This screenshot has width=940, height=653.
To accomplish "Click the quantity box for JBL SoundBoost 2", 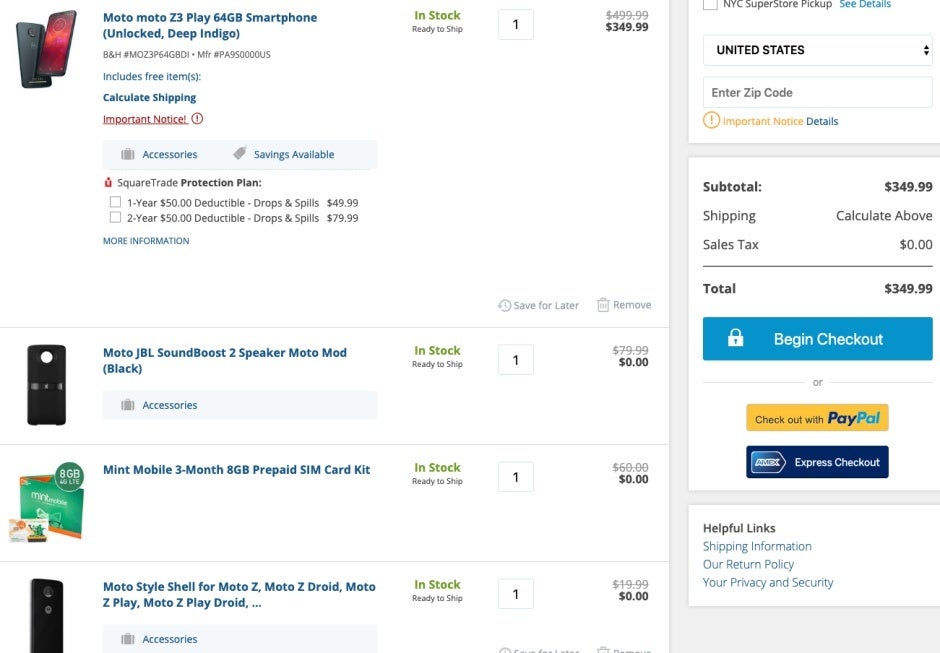I will coord(516,360).
